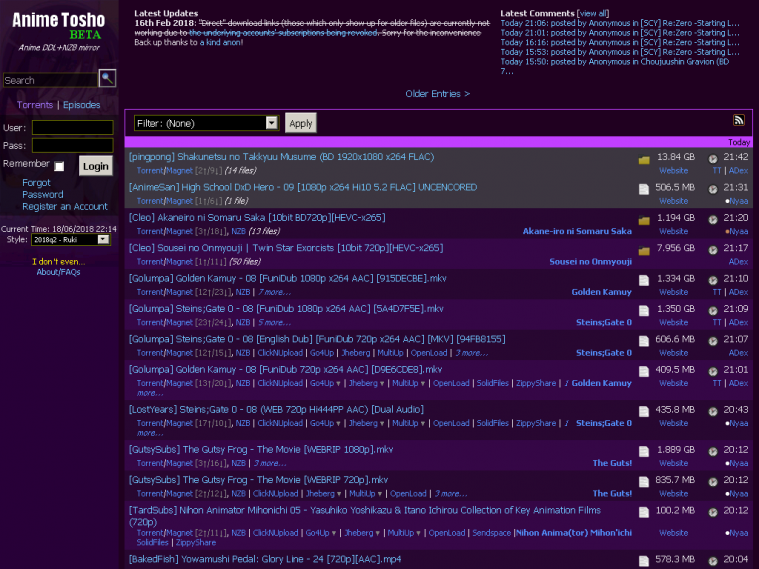This screenshot has width=759, height=569.
Task: Click file icon for Gutsy Frog 1080p
Action: point(644,452)
